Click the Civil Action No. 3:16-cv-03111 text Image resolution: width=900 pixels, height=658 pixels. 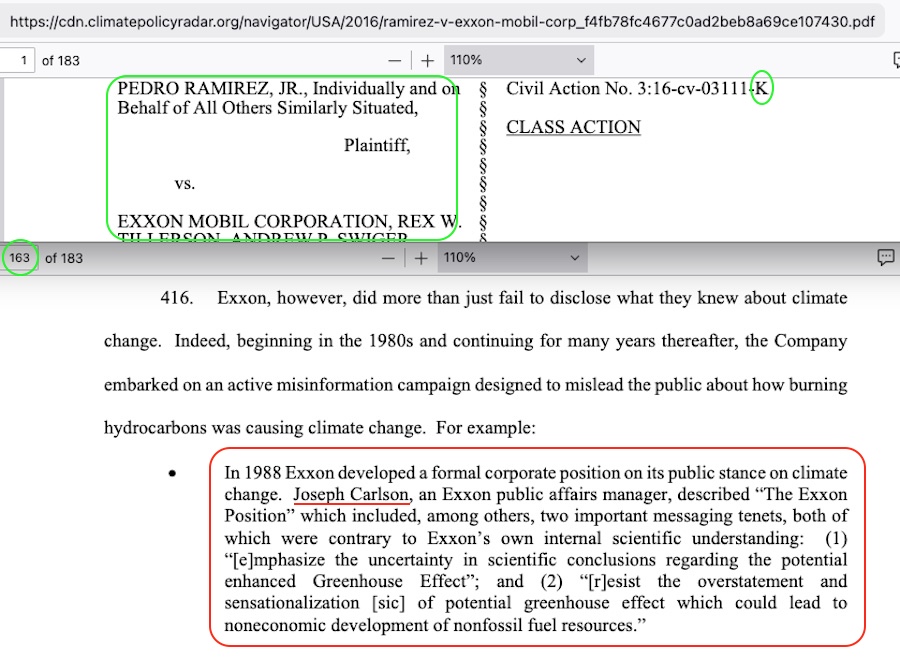point(628,89)
